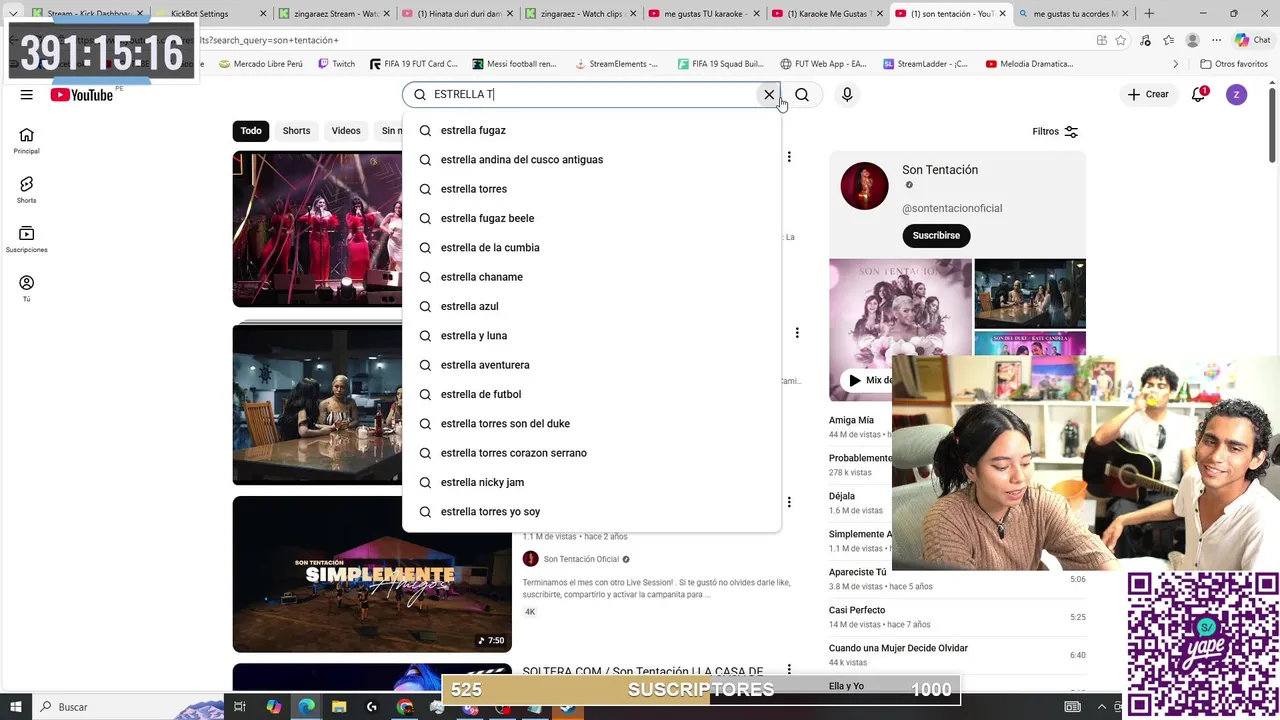Open second video thumbnail with table scene
Screen dimensions: 1280x720
pyautogui.click(x=317, y=404)
